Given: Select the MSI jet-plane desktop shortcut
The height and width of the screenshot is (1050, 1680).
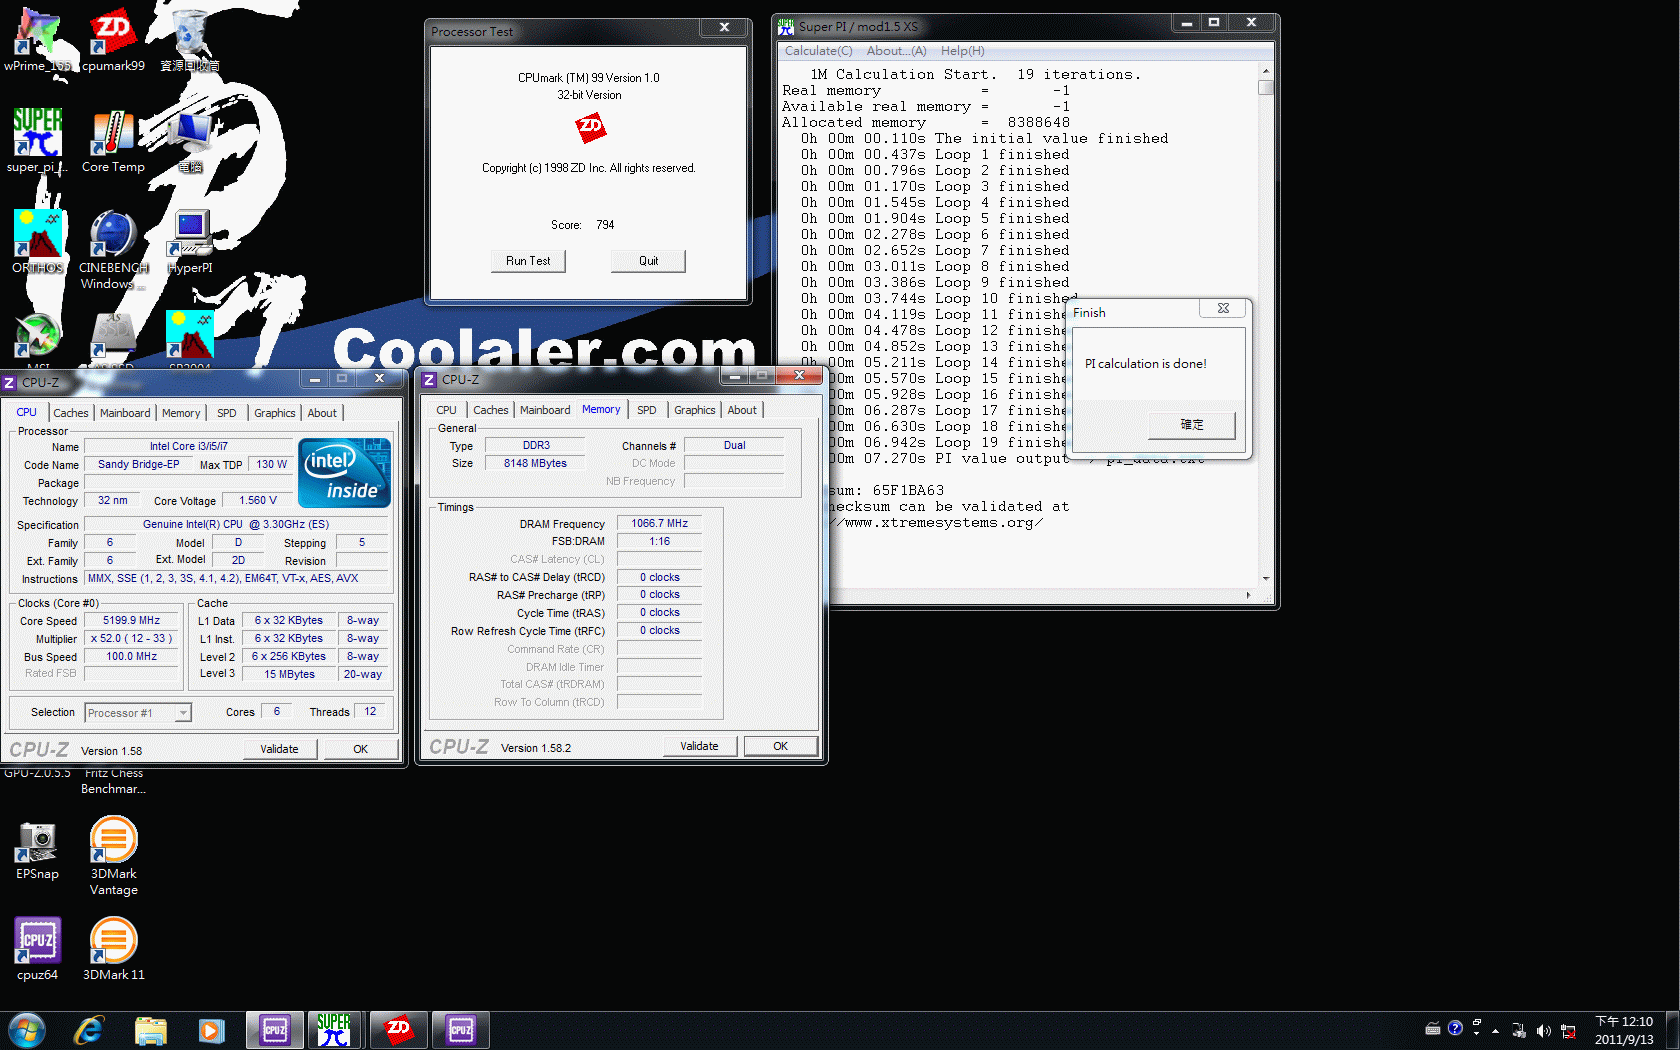Looking at the screenshot, I should click(37, 338).
